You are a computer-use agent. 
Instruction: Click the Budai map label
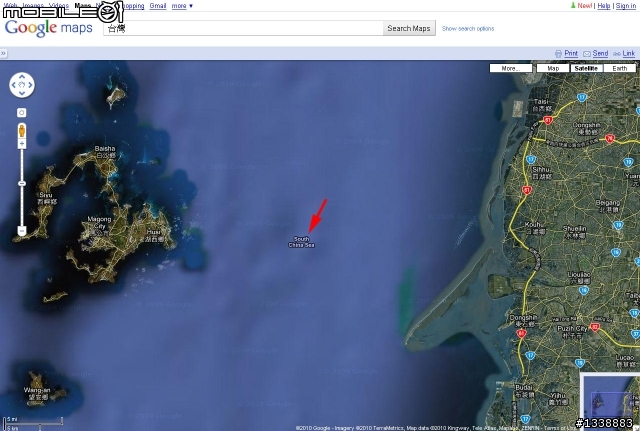pyautogui.click(x=524, y=391)
